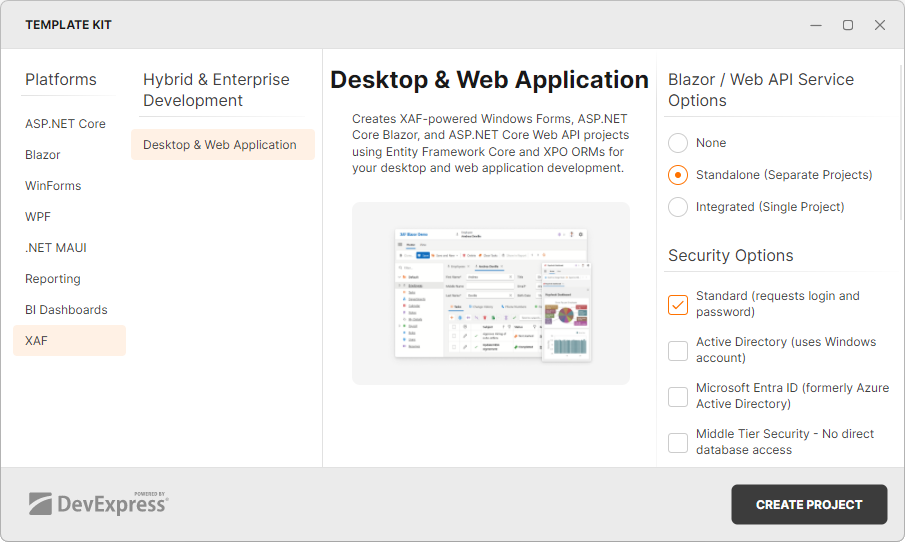Open the WPF platform entry

point(38,217)
